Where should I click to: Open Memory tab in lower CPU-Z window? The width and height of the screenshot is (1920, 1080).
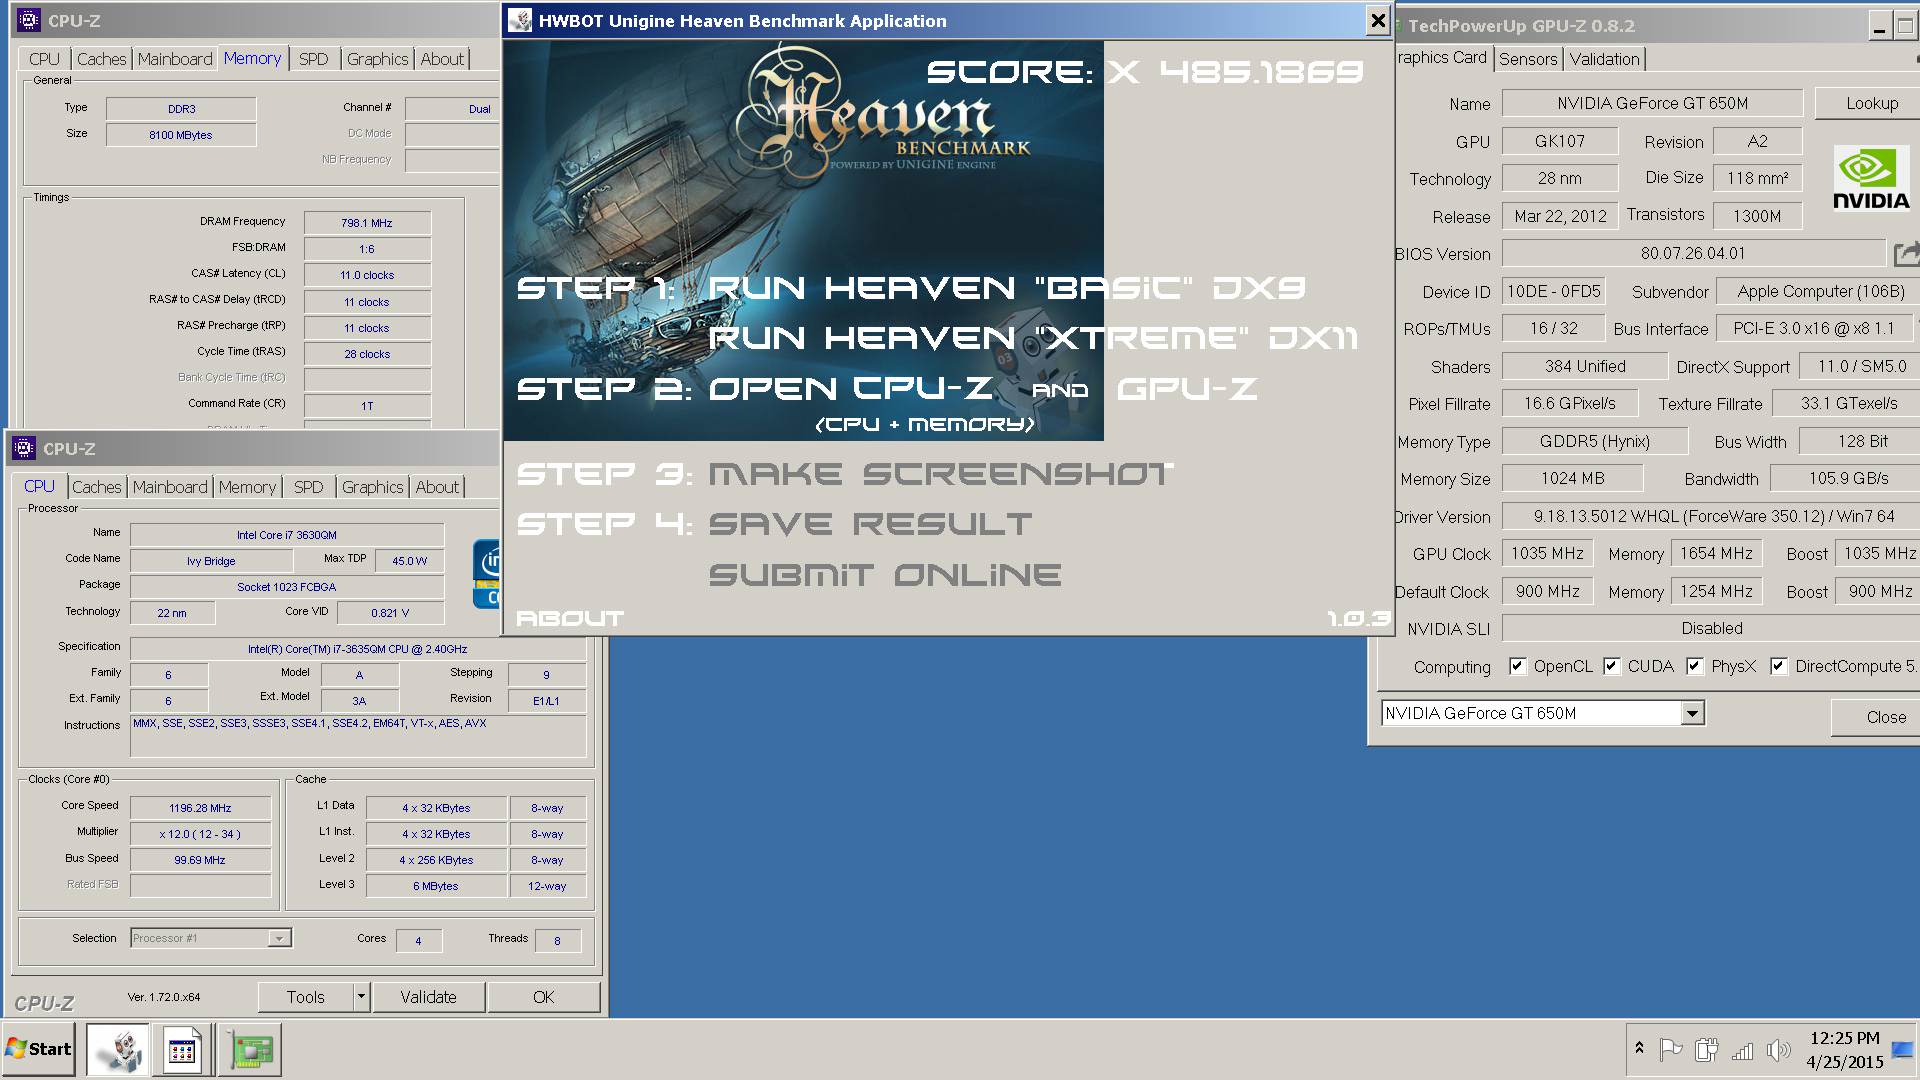pos(247,487)
